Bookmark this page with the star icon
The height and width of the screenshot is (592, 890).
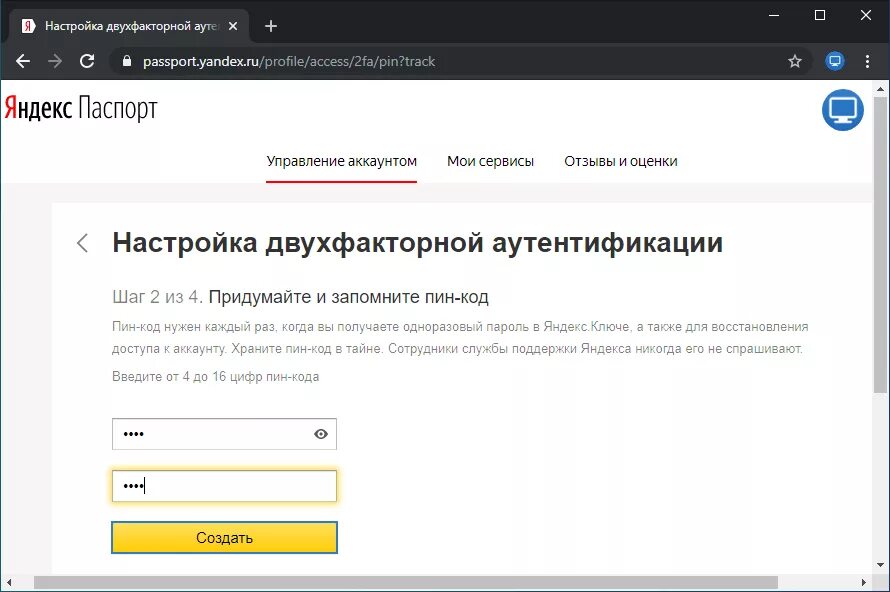(x=795, y=61)
